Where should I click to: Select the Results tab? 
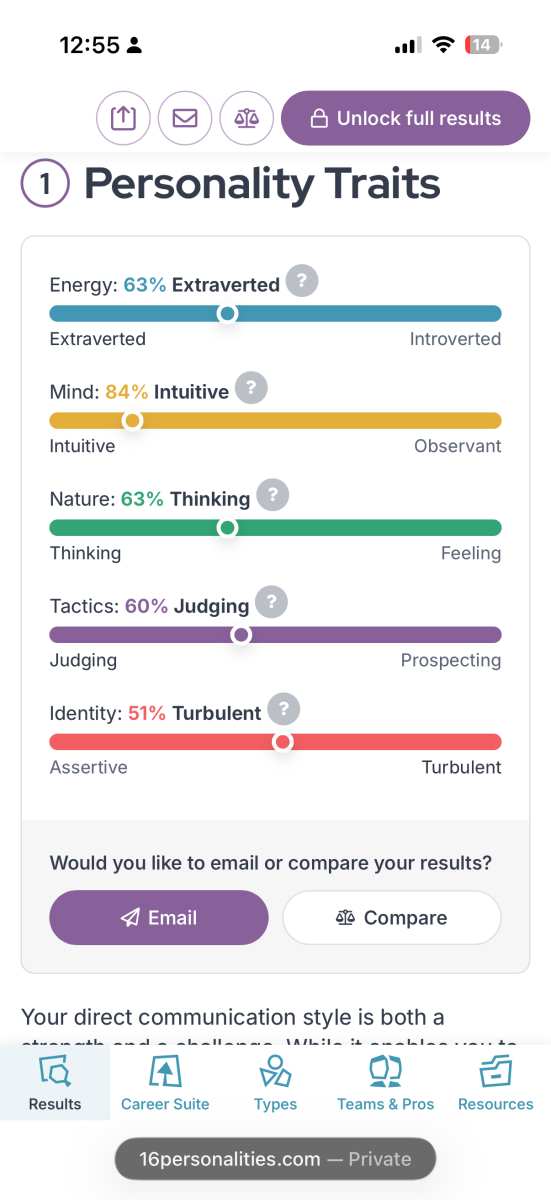coord(55,1083)
